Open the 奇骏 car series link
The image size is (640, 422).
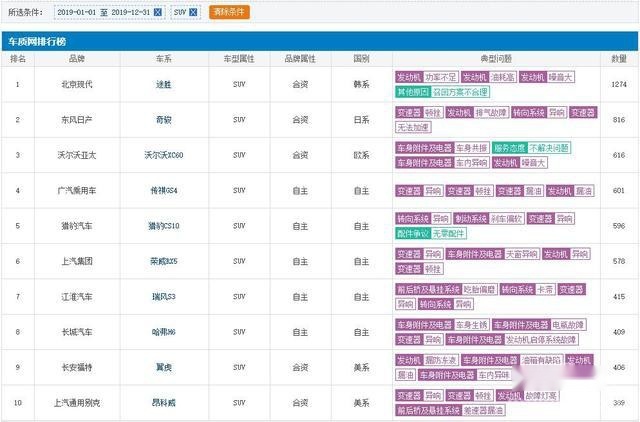coord(164,120)
